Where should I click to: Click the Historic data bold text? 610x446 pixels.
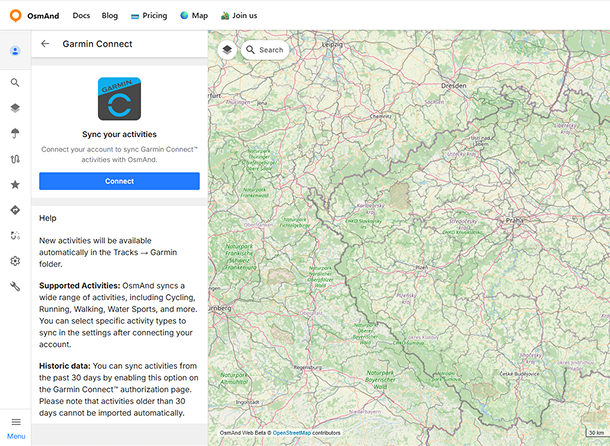click(65, 366)
